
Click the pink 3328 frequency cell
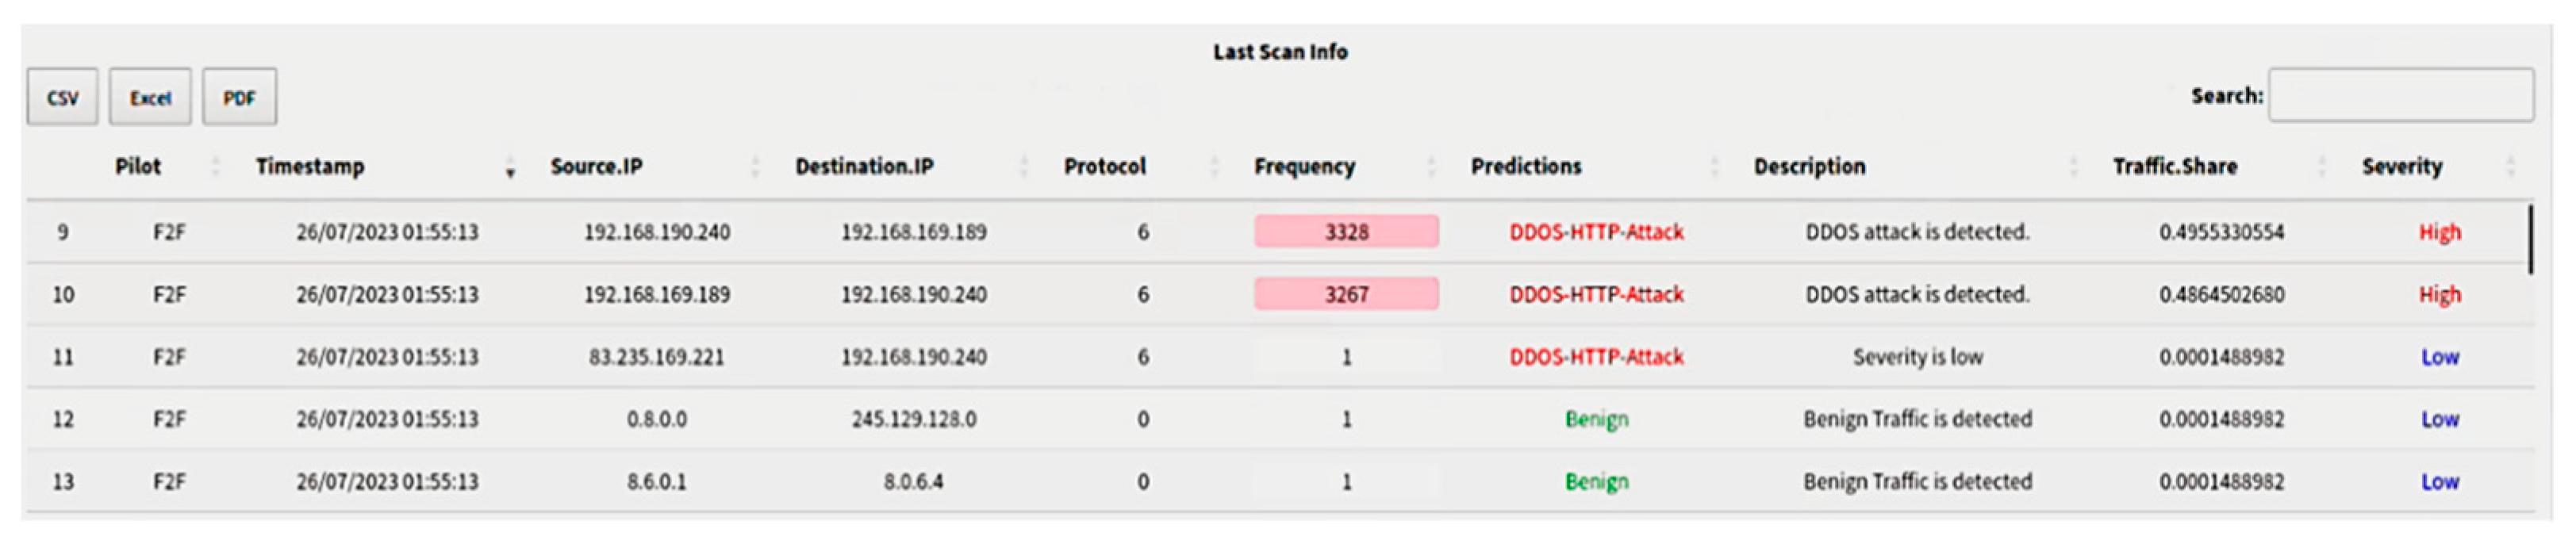pyautogui.click(x=1346, y=232)
